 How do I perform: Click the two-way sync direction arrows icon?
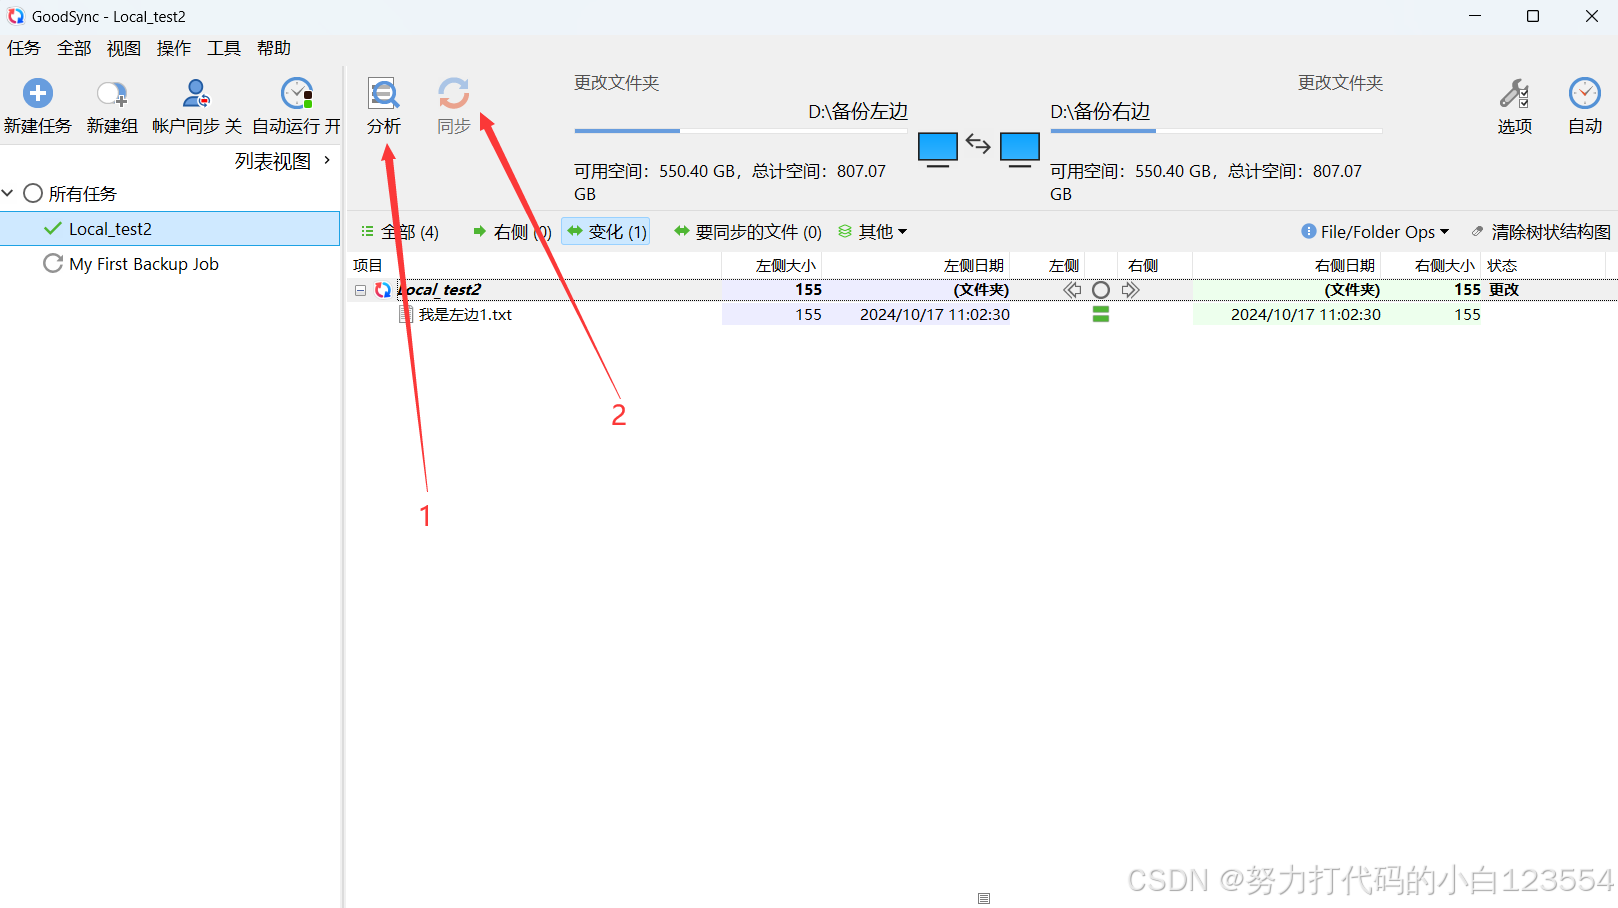click(978, 146)
